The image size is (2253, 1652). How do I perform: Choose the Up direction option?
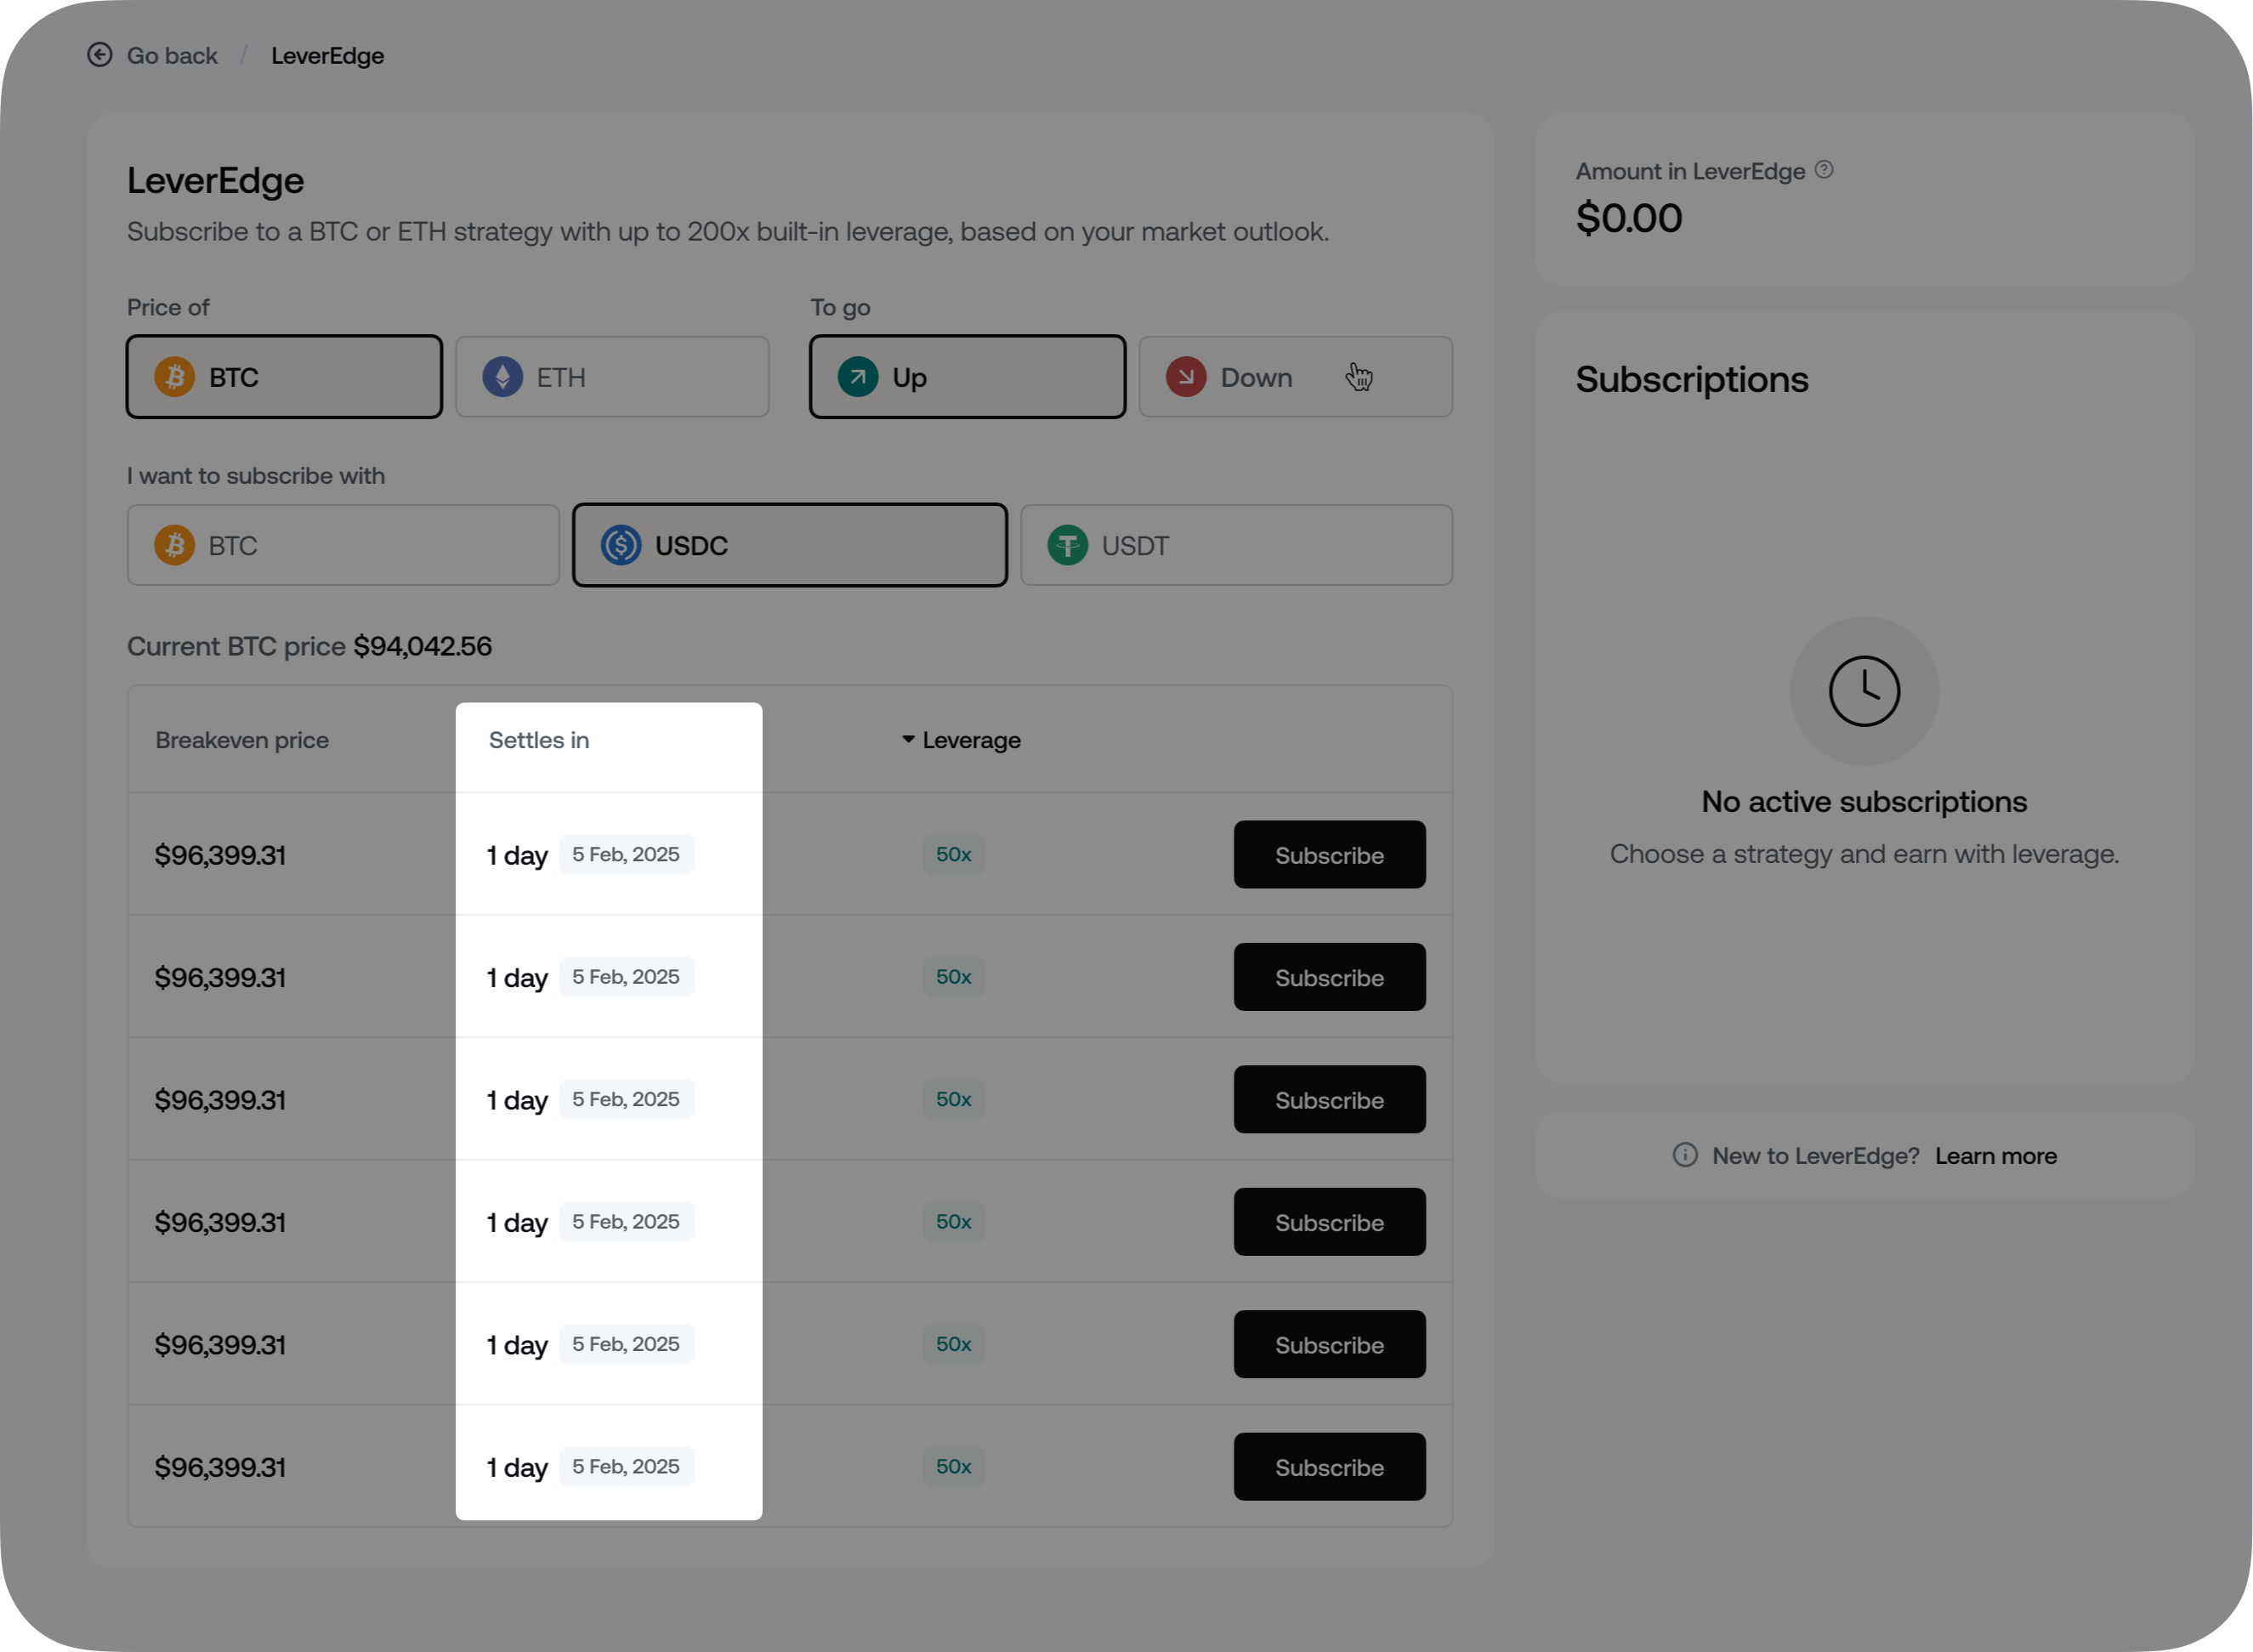point(967,377)
